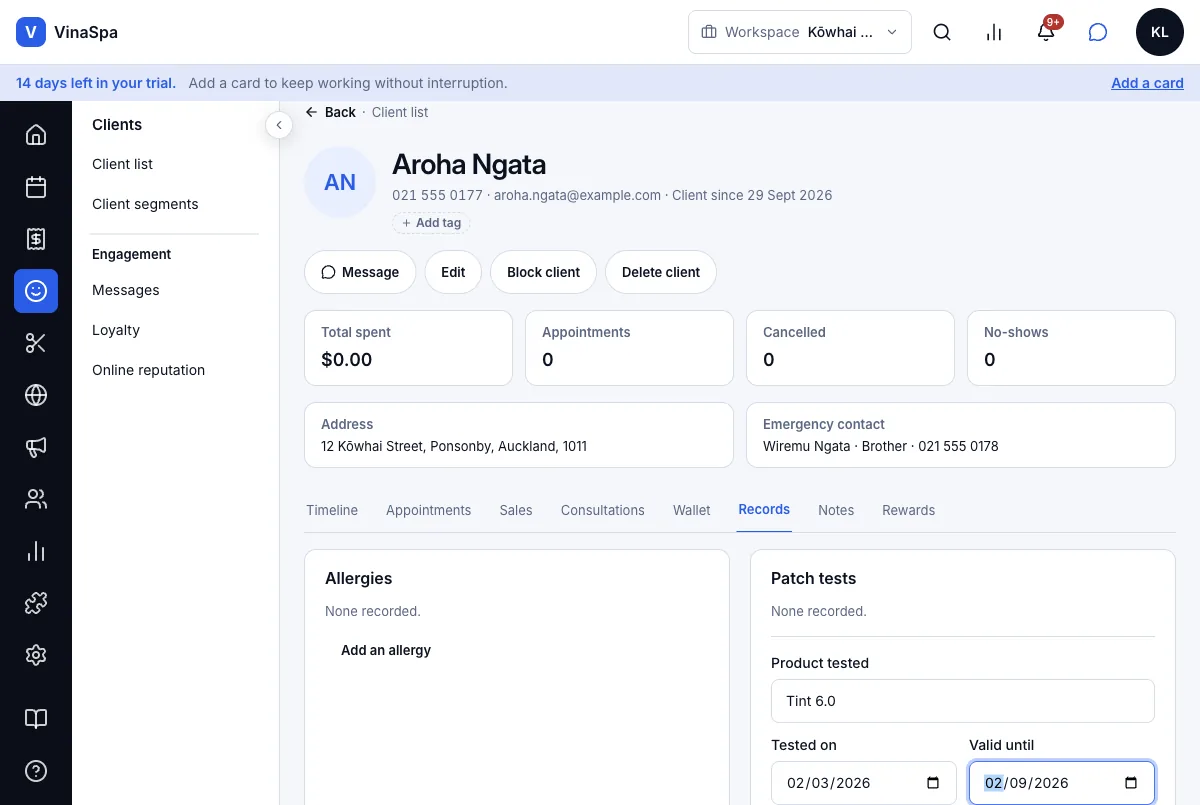Go Back to the client list
Viewport: 1200px width, 805px height.
click(331, 112)
